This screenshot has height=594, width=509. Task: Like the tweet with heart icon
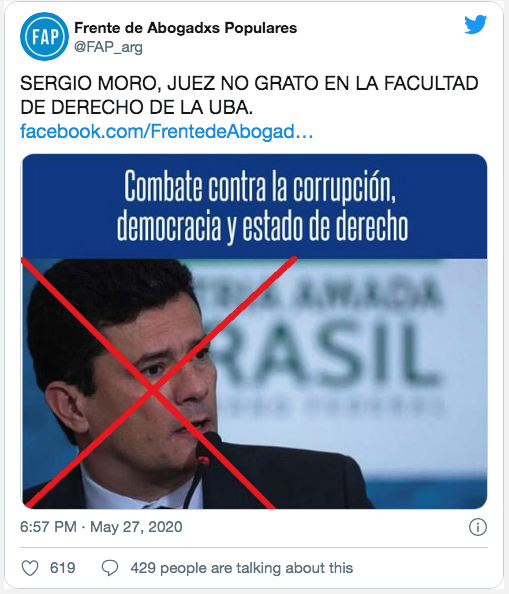click(x=30, y=568)
